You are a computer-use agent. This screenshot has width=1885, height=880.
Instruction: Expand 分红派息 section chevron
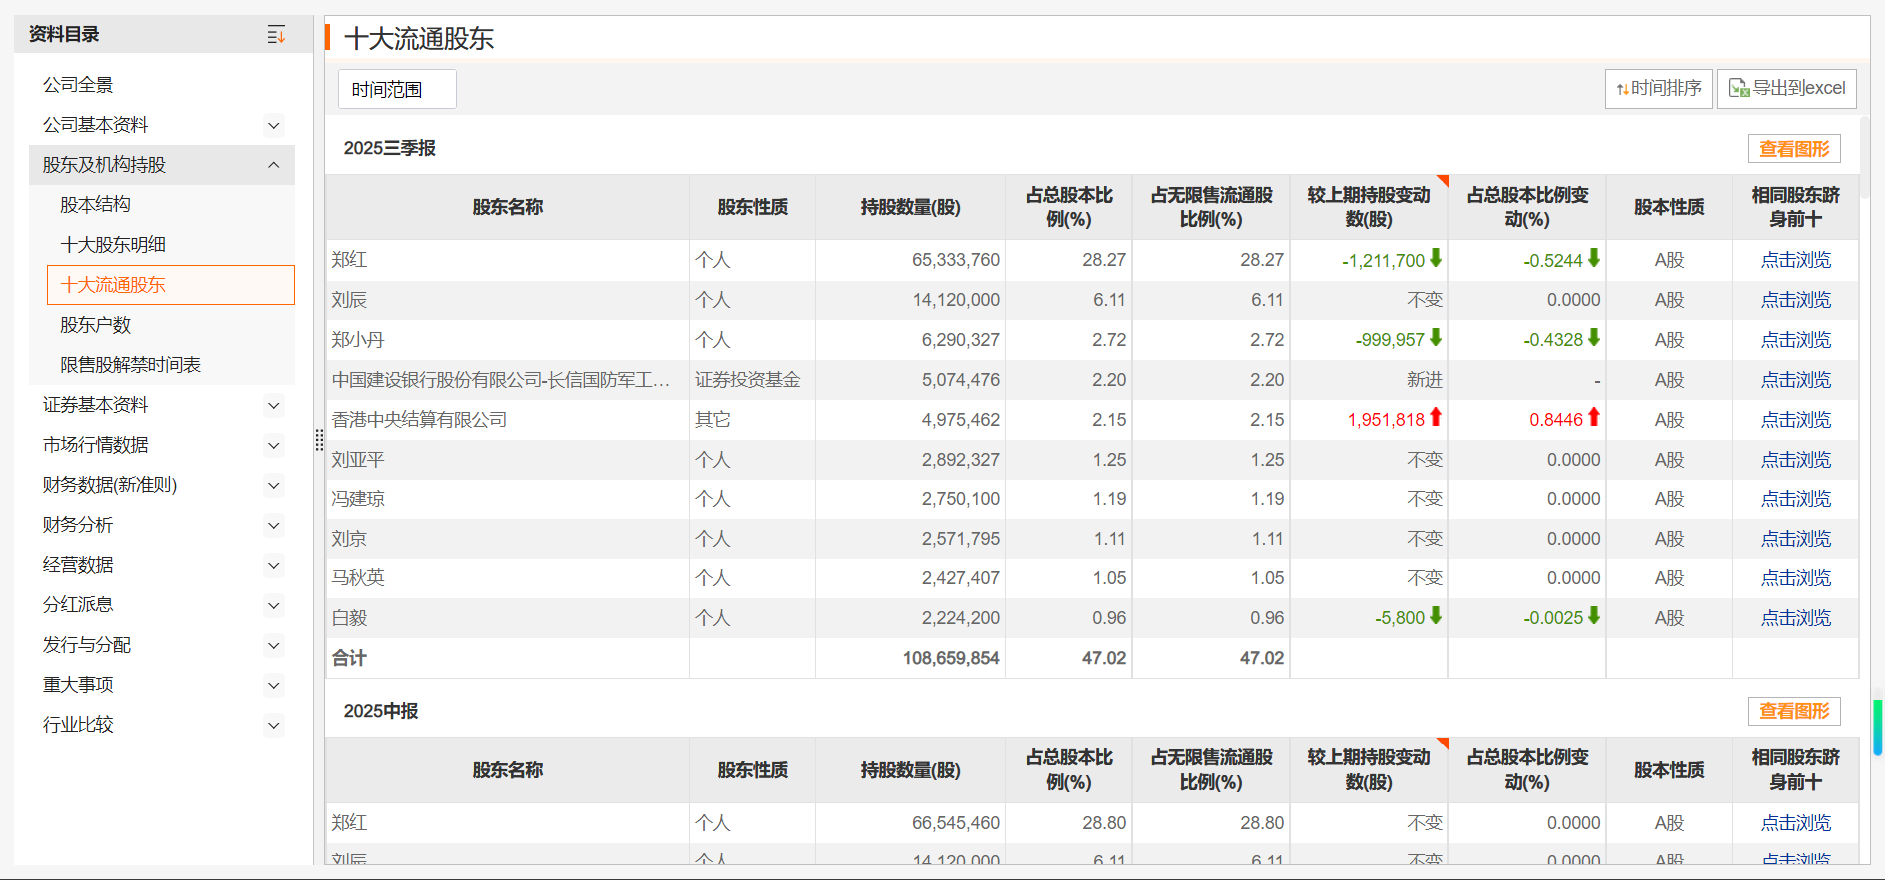click(273, 605)
